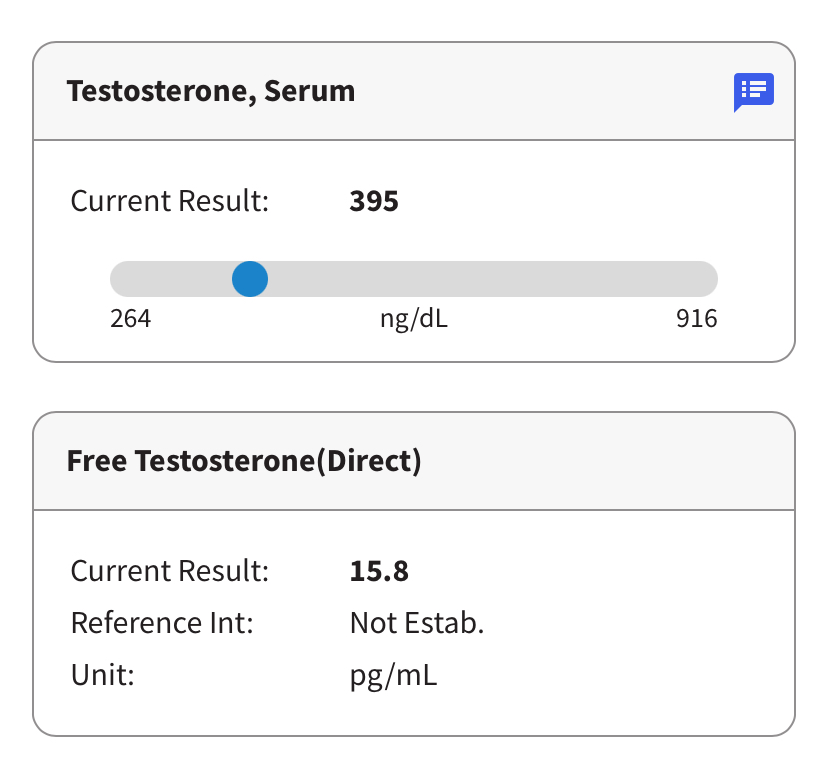This screenshot has height=775, width=828.
Task: Open comments icon for Testosterone, Serum
Action: pos(753,92)
